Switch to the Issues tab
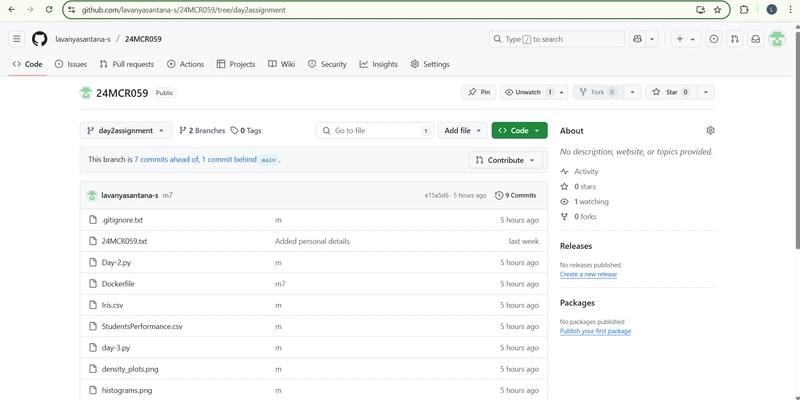This screenshot has width=800, height=400. (71, 64)
